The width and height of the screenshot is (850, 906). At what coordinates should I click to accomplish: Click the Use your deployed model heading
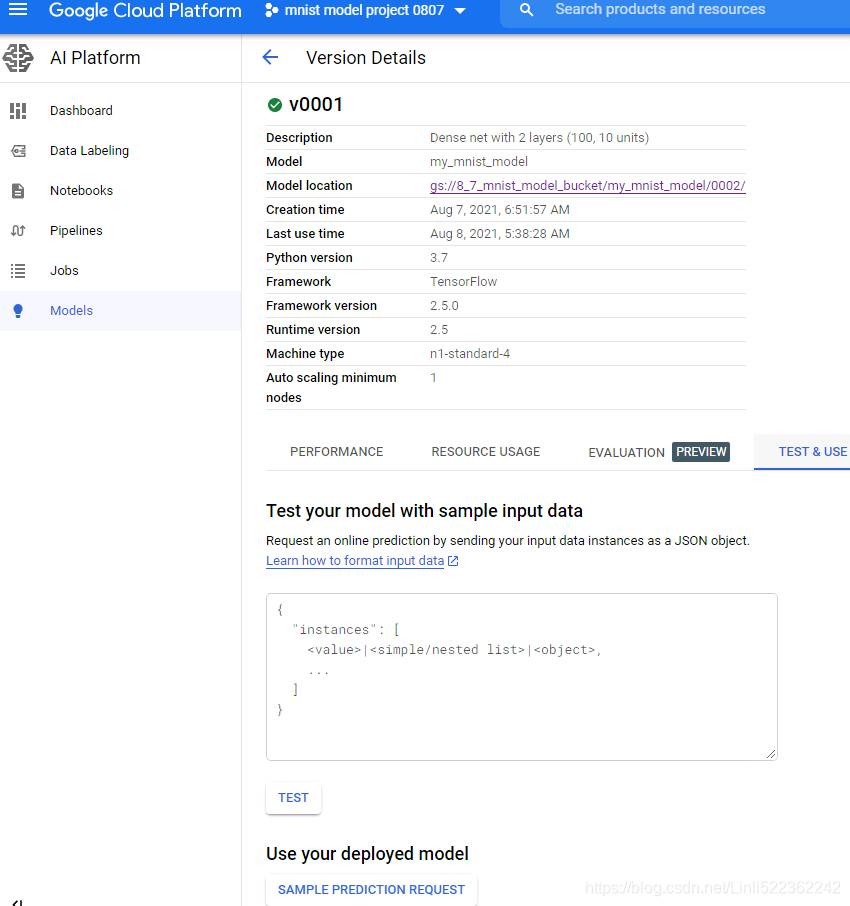(x=367, y=853)
